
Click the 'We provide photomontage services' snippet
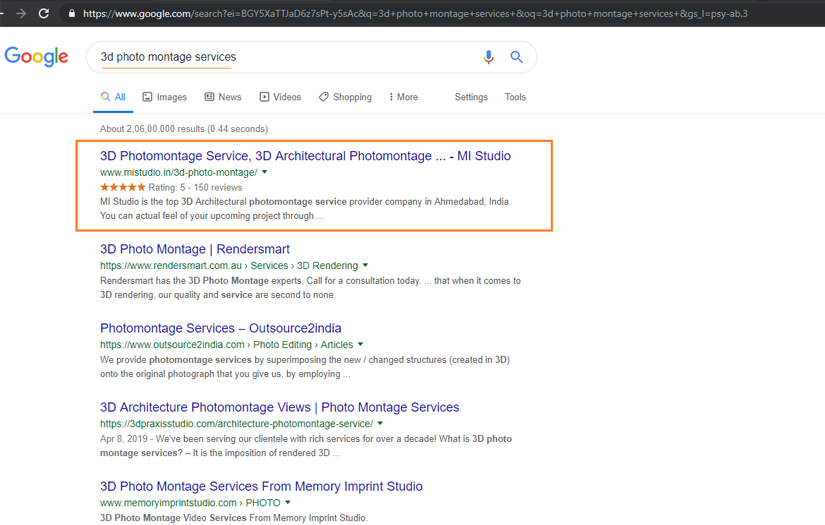click(305, 367)
